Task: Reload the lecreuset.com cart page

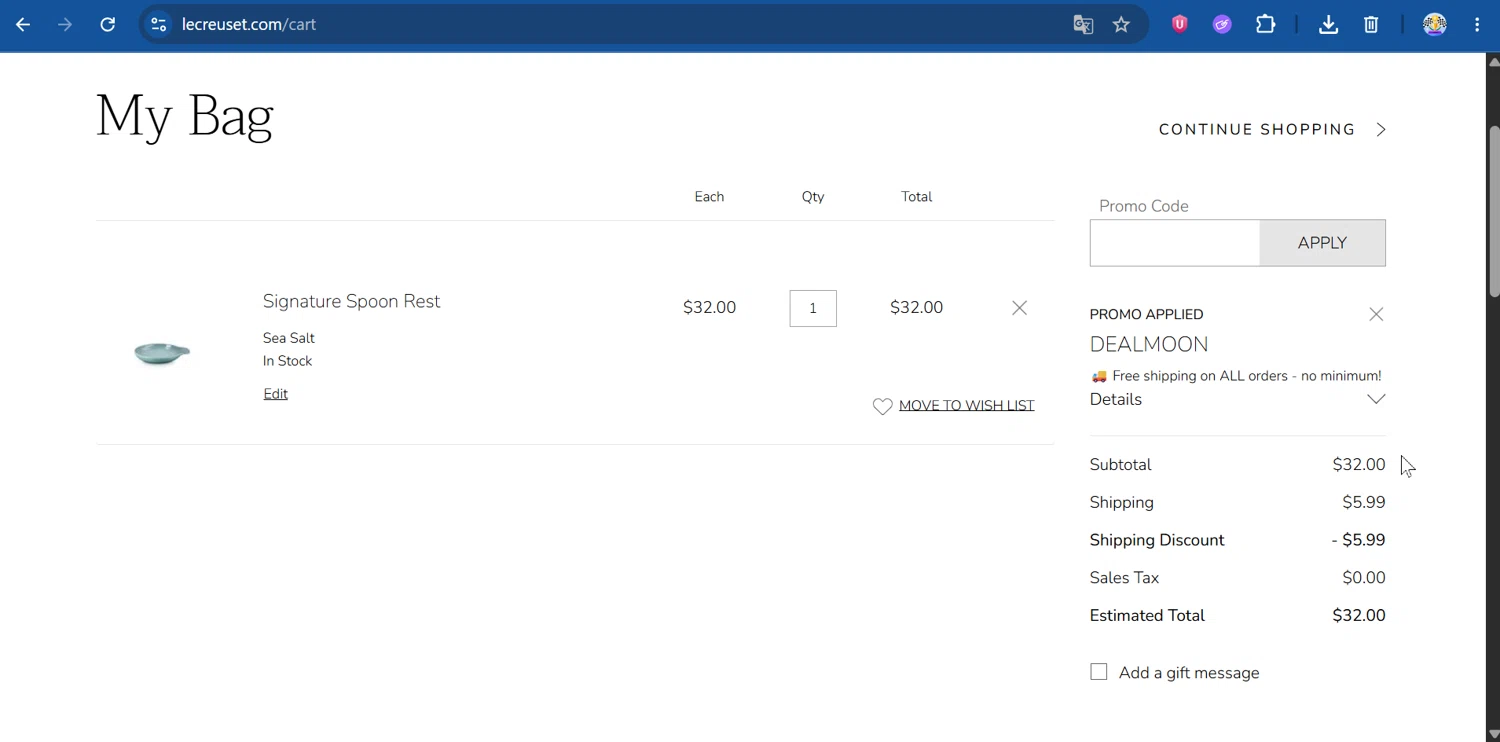Action: [108, 25]
